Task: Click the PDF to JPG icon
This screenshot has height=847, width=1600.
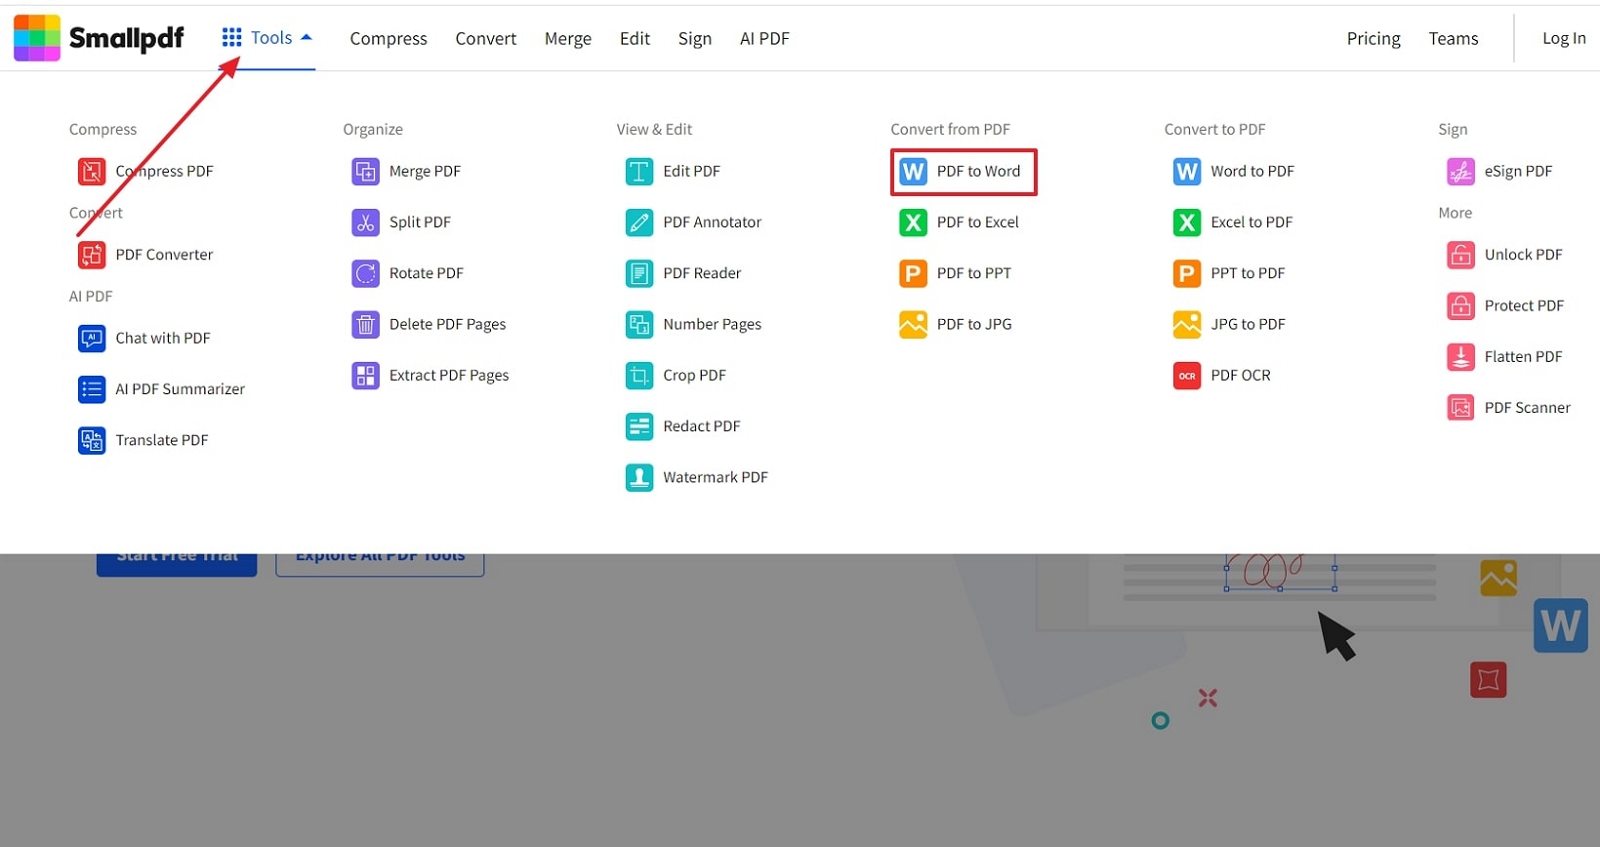Action: [913, 324]
